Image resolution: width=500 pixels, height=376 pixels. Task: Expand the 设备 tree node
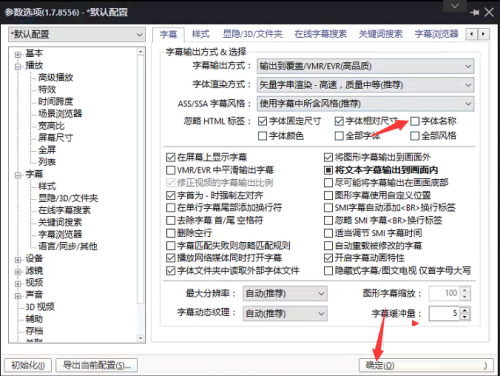tap(18, 259)
